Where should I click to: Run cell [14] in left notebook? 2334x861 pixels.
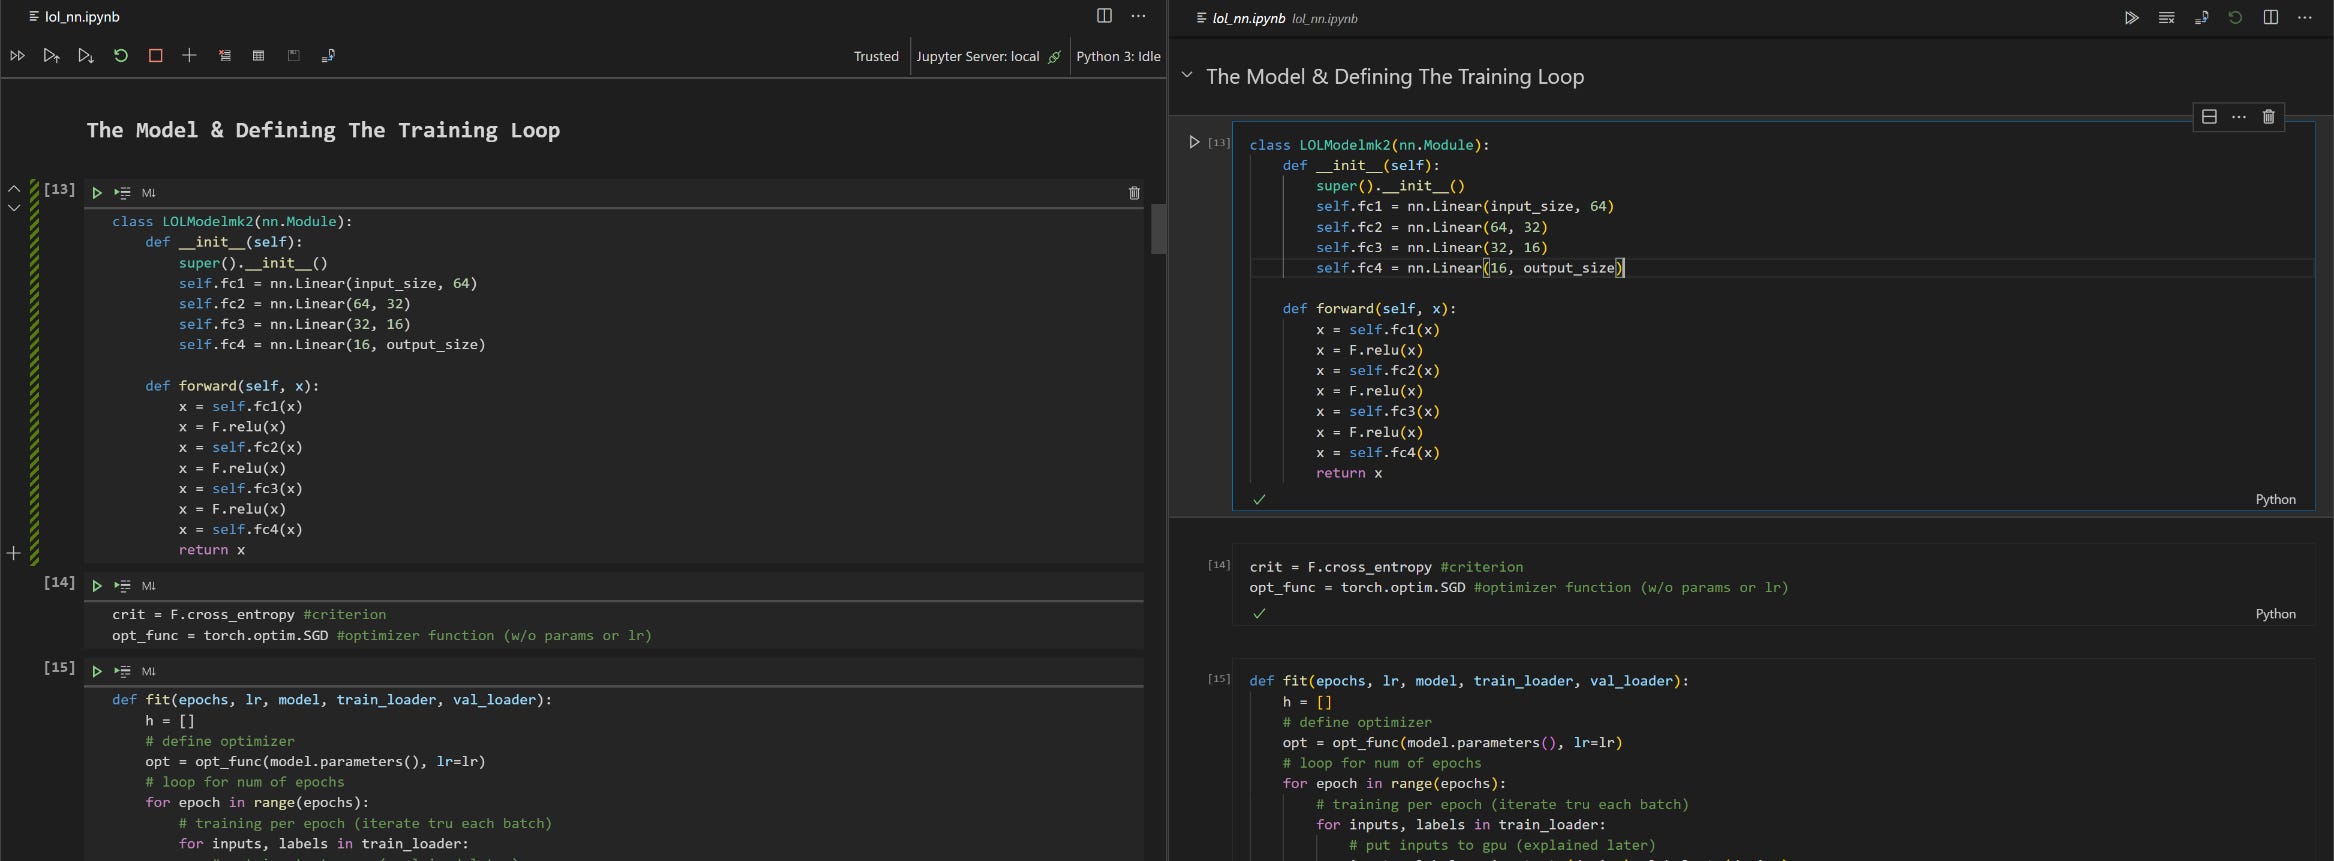click(x=97, y=586)
